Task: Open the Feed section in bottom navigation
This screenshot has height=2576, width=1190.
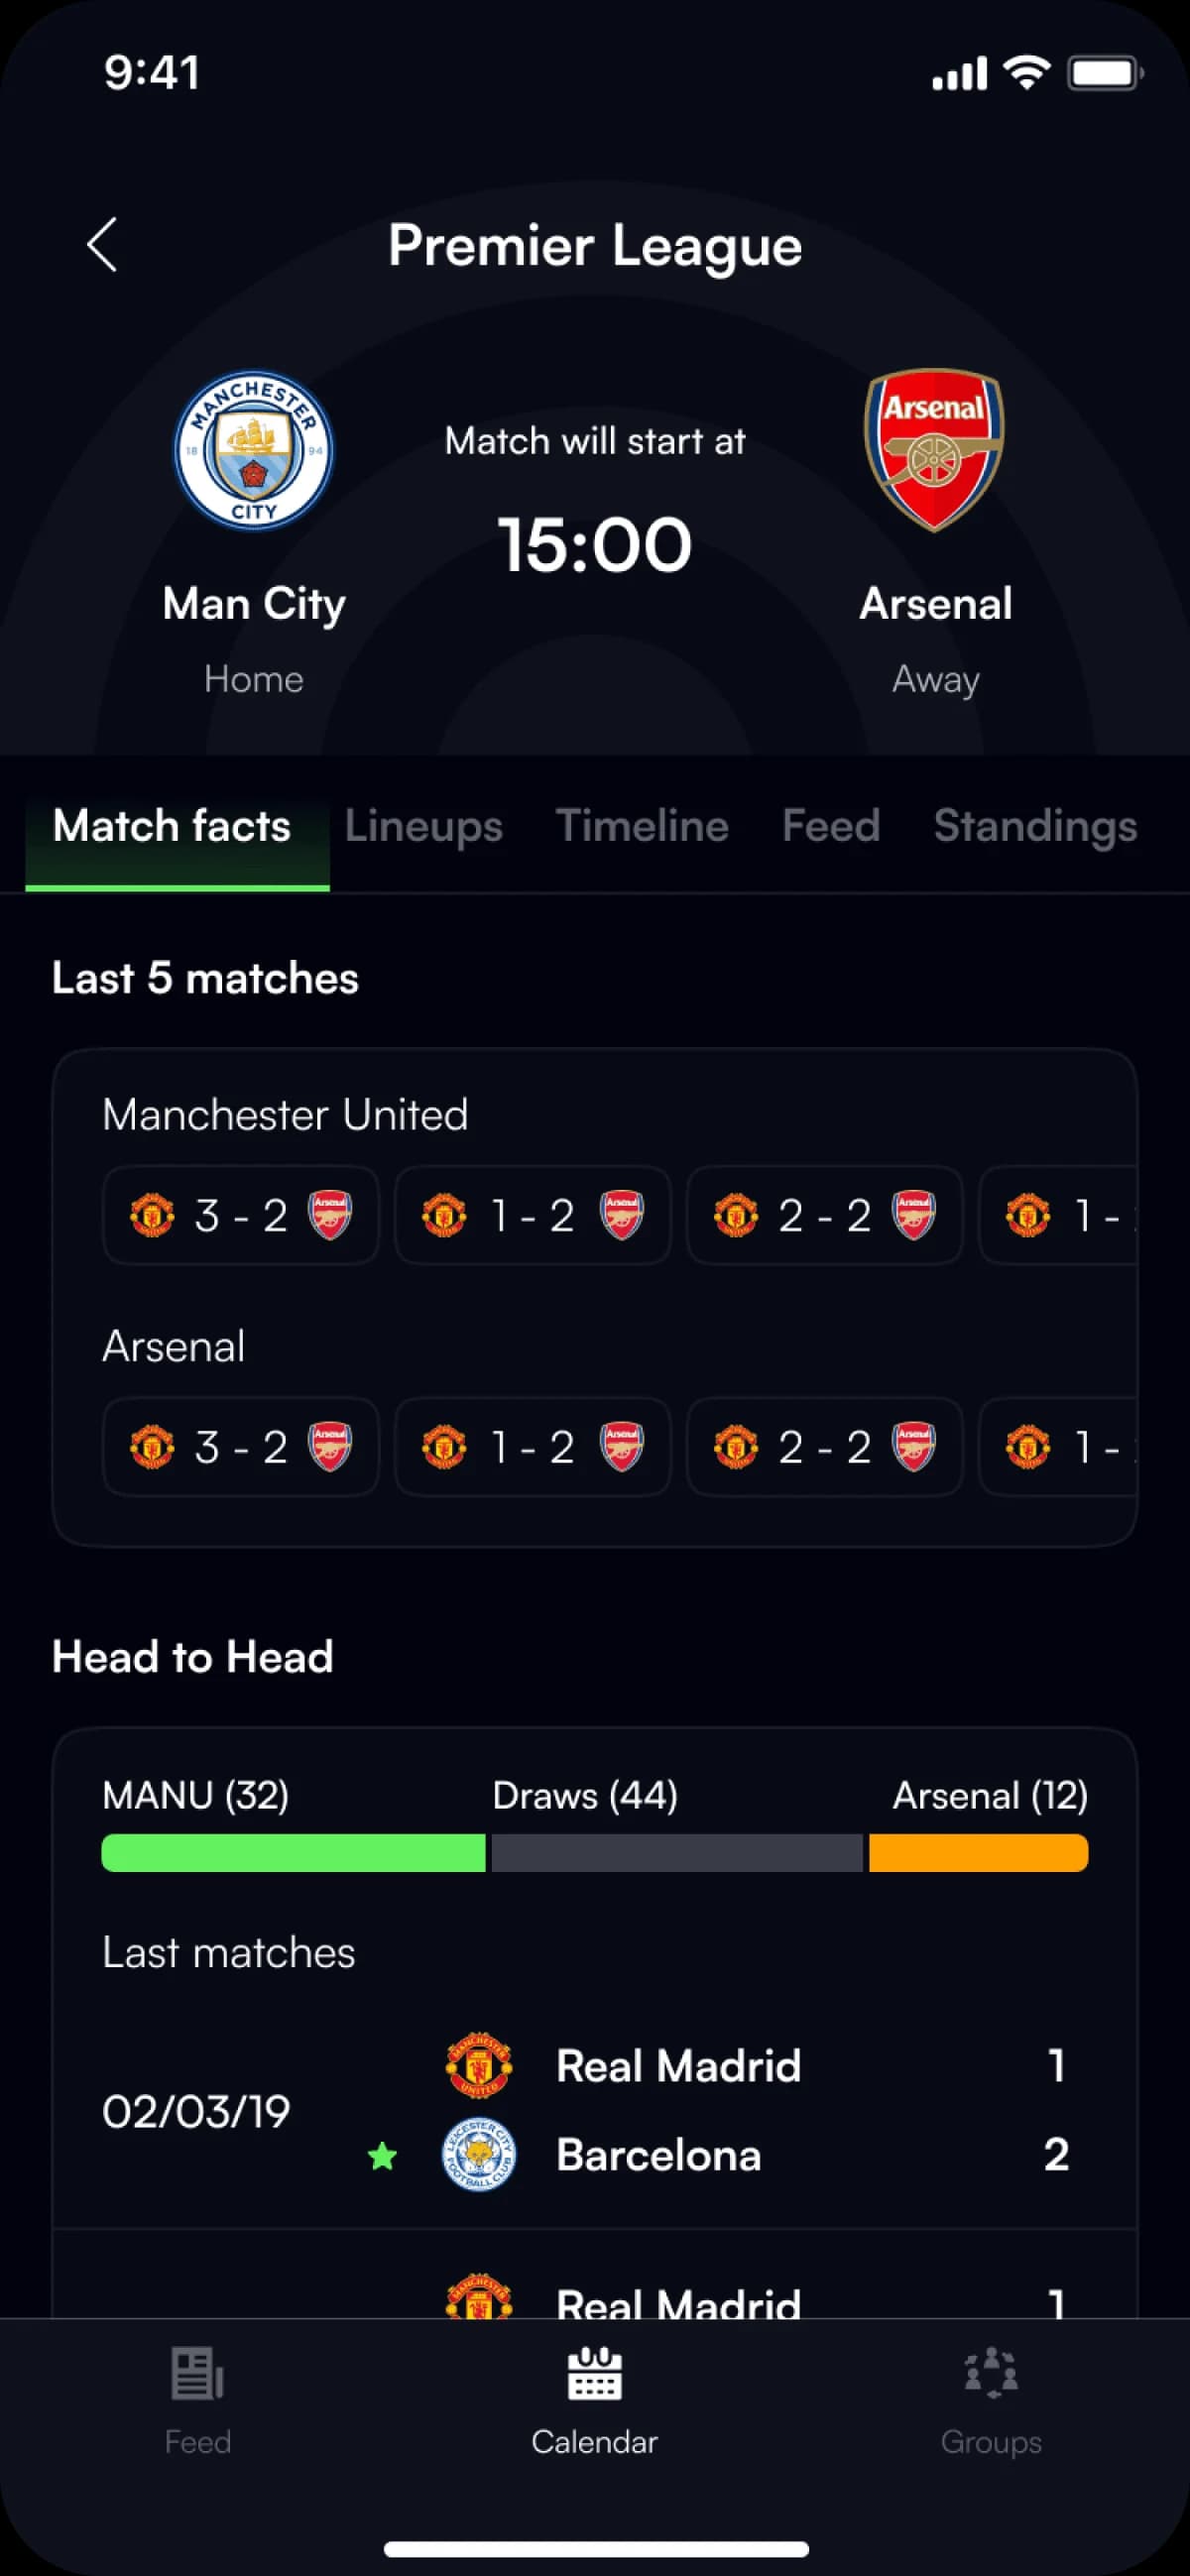Action: (196, 2400)
